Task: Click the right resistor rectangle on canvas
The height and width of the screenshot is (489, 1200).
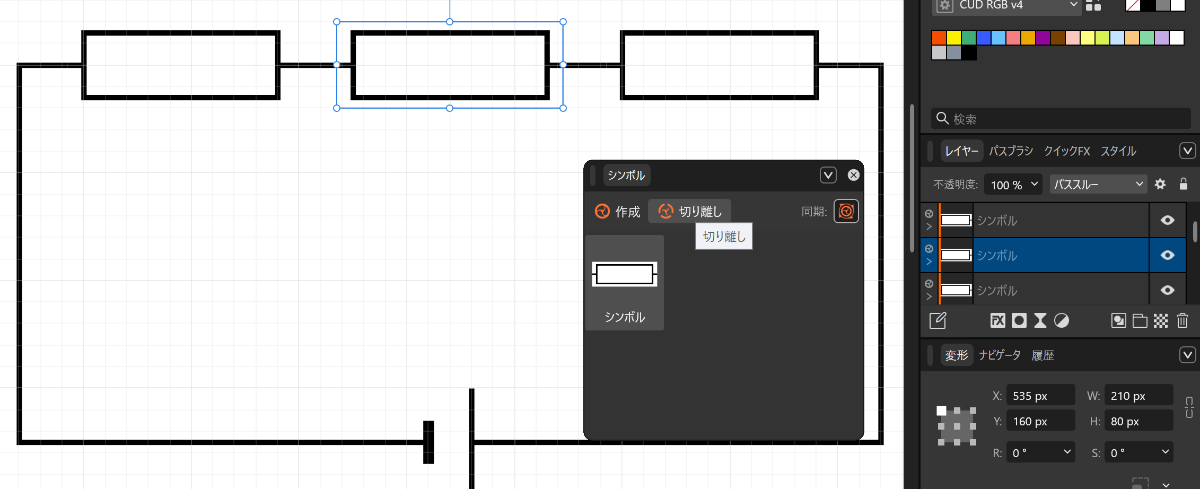Action: (719, 65)
